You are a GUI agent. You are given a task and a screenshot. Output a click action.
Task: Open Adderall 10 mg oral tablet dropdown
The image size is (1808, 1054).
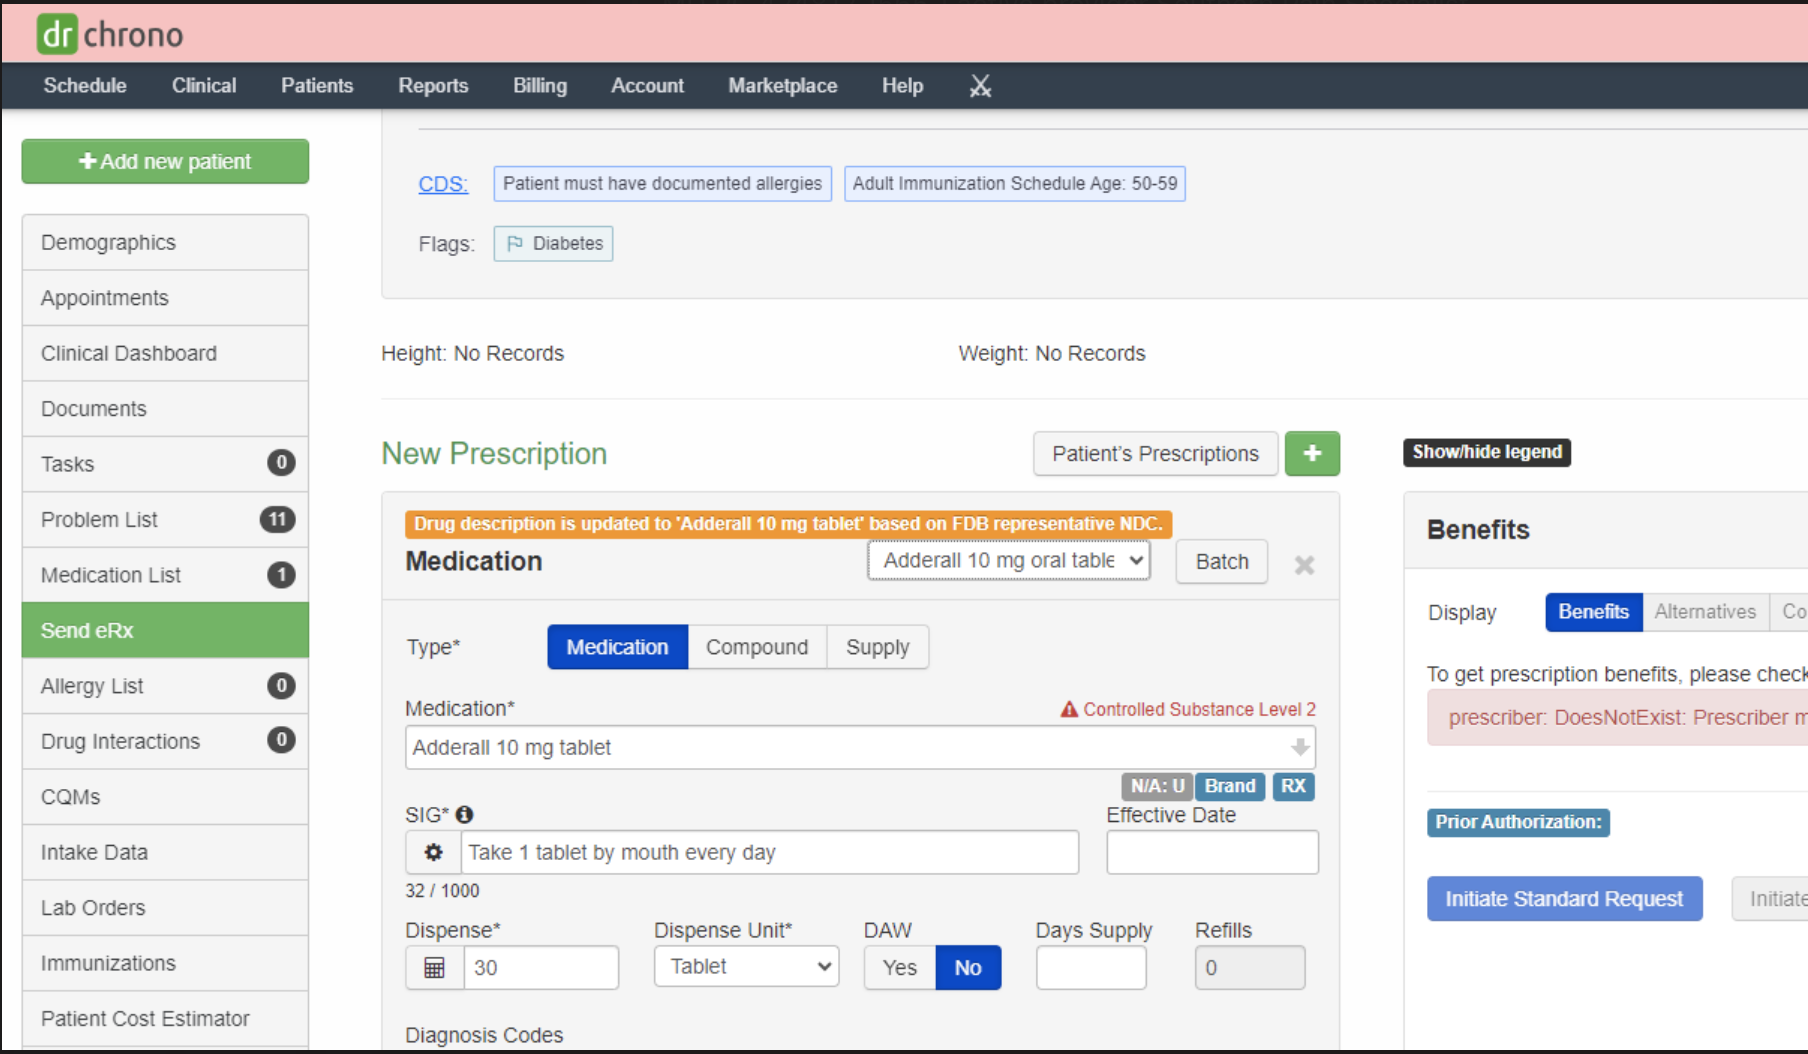1009,560
